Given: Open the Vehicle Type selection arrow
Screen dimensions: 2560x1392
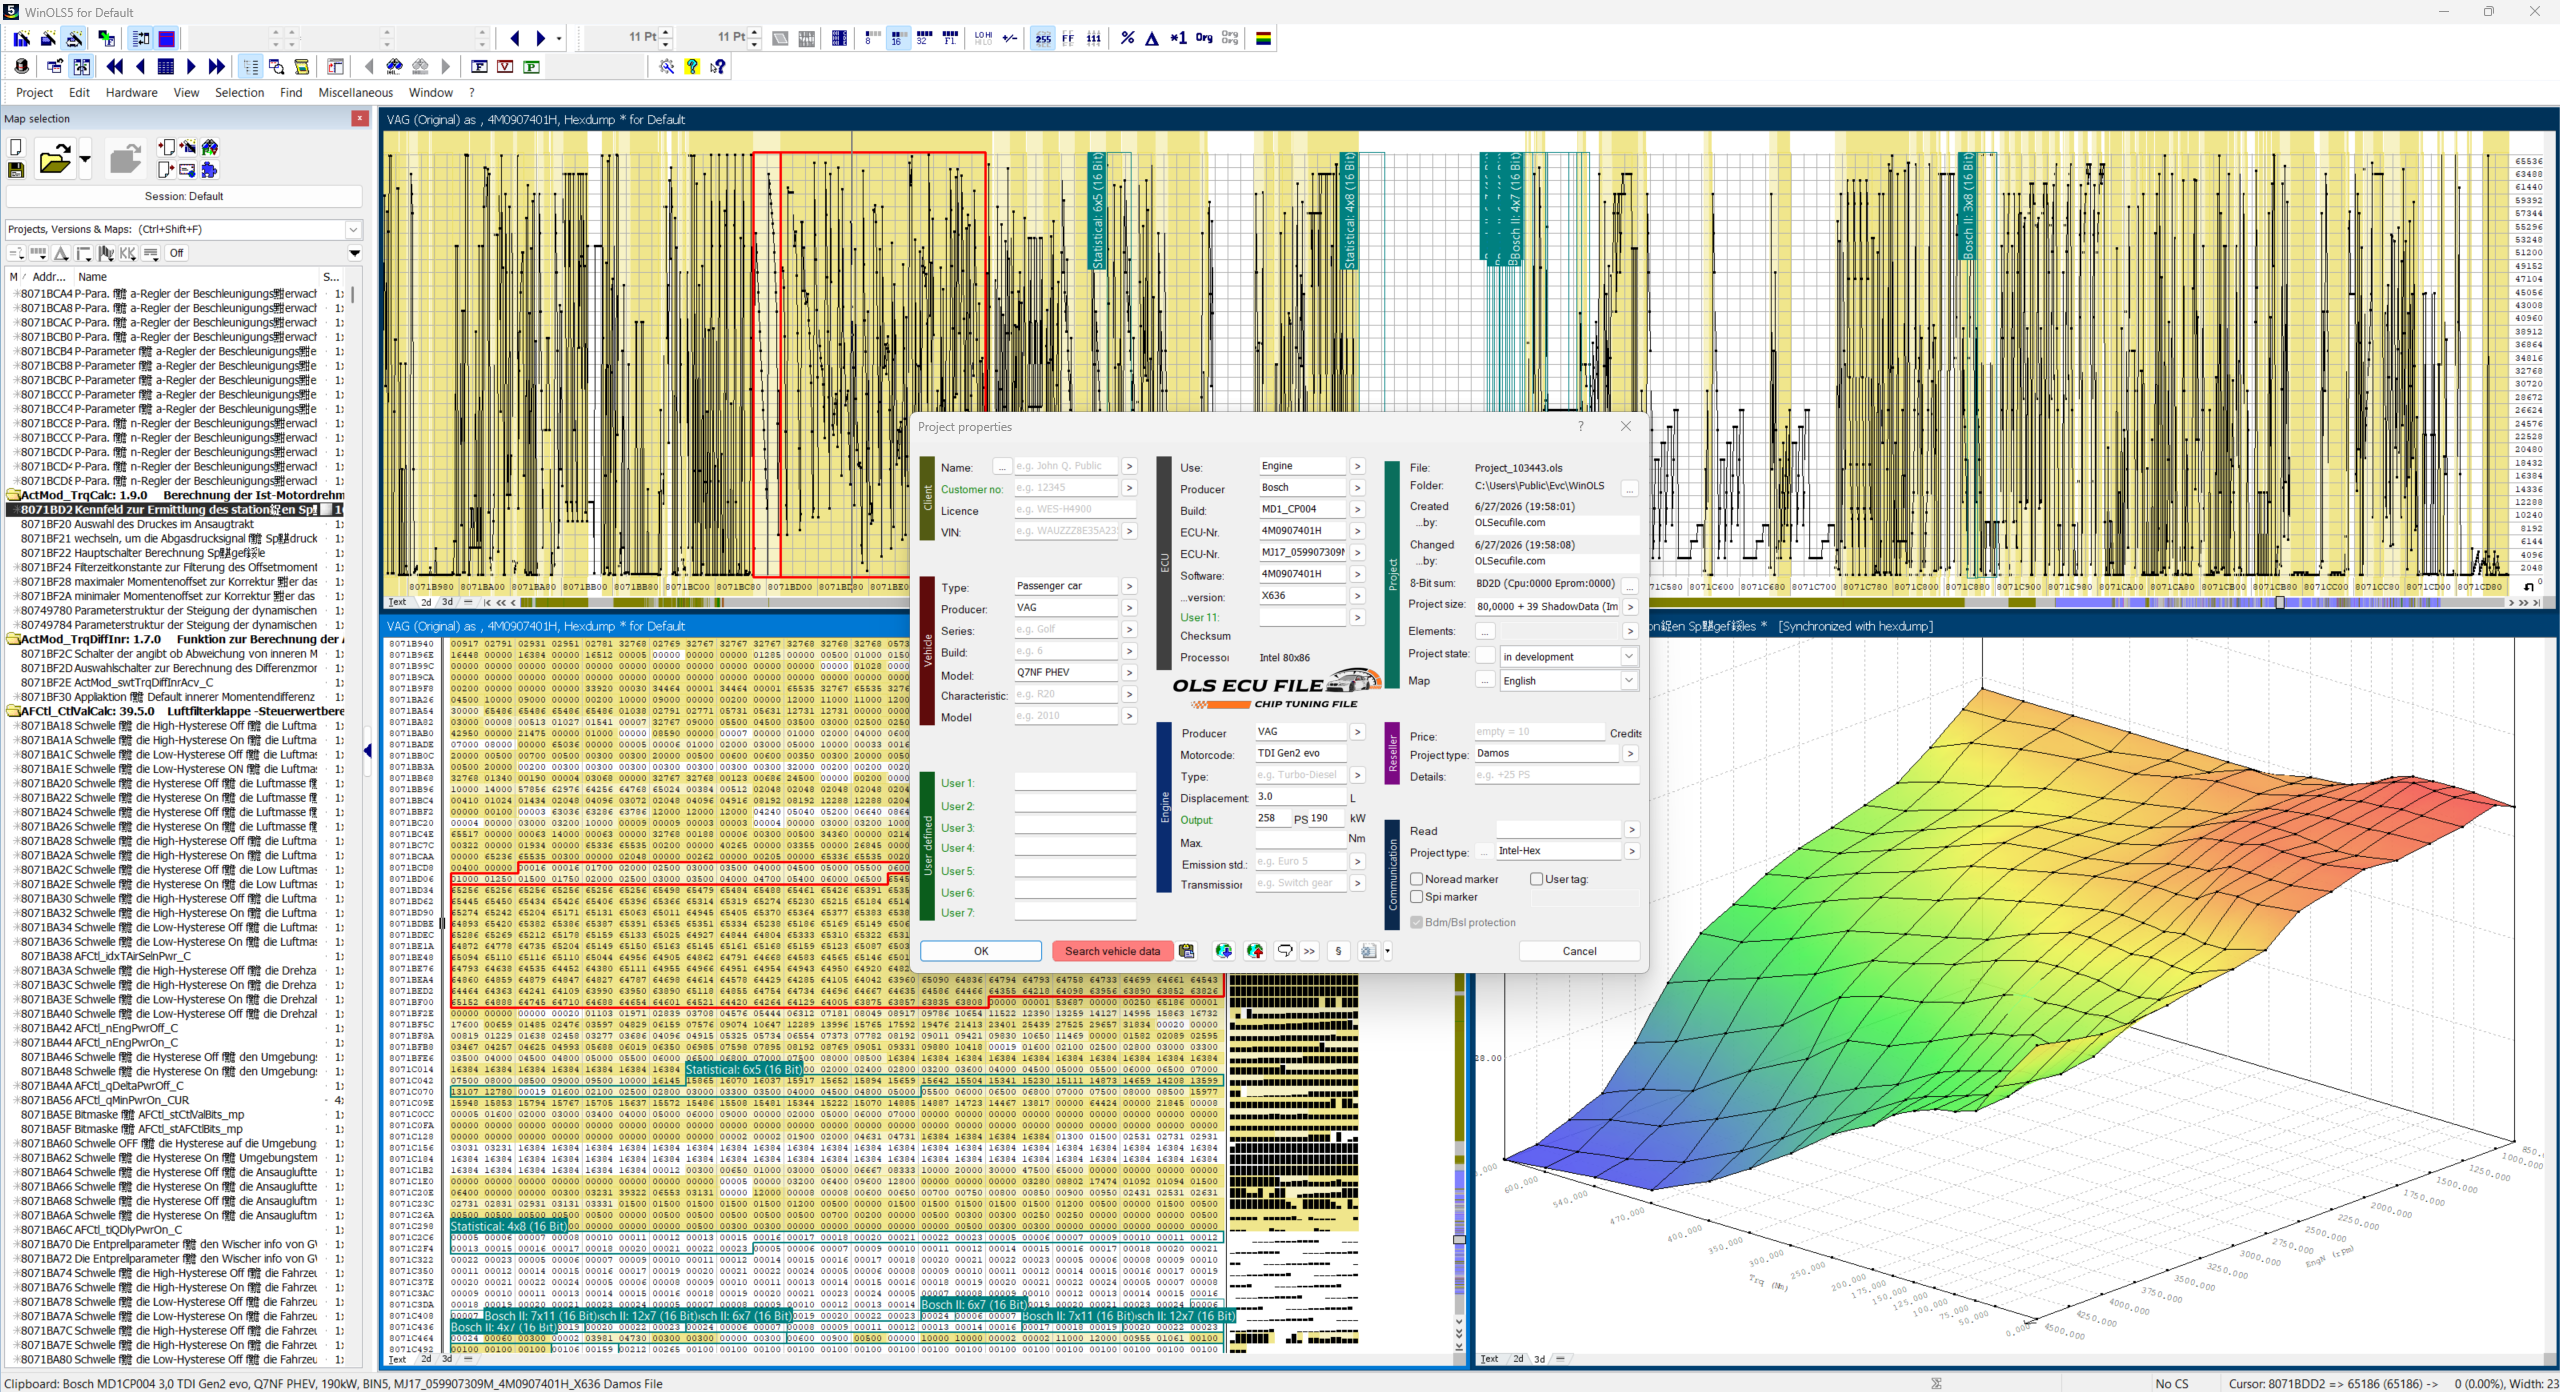Looking at the screenshot, I should coord(1129,586).
